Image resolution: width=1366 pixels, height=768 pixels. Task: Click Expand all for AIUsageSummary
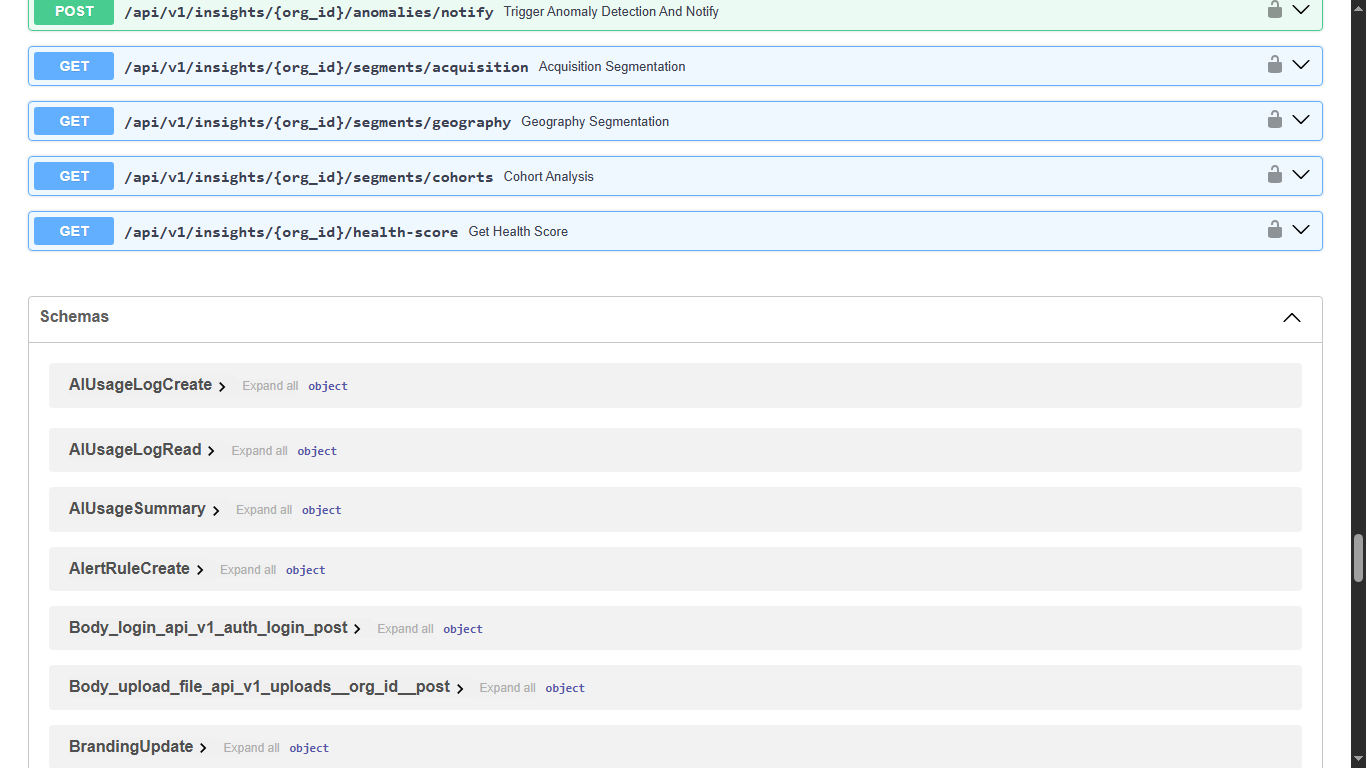(x=264, y=510)
